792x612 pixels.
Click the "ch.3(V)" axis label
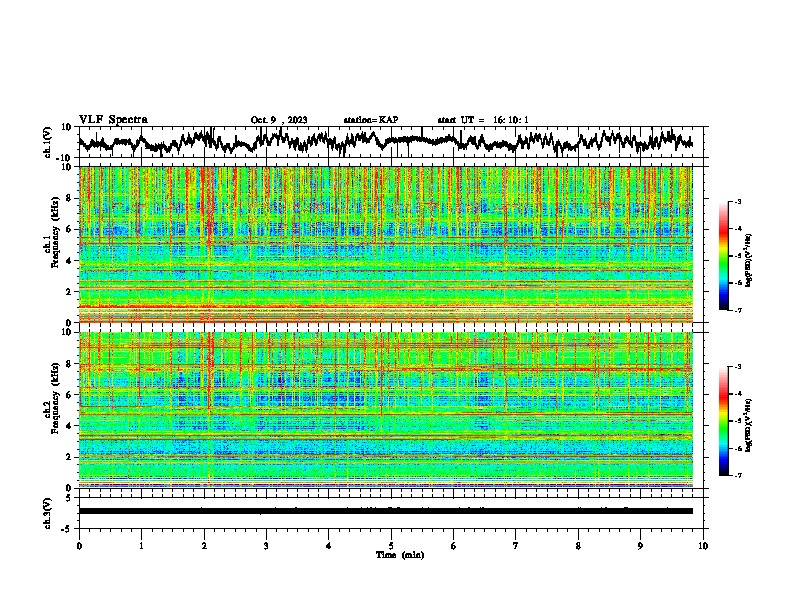[x=48, y=513]
